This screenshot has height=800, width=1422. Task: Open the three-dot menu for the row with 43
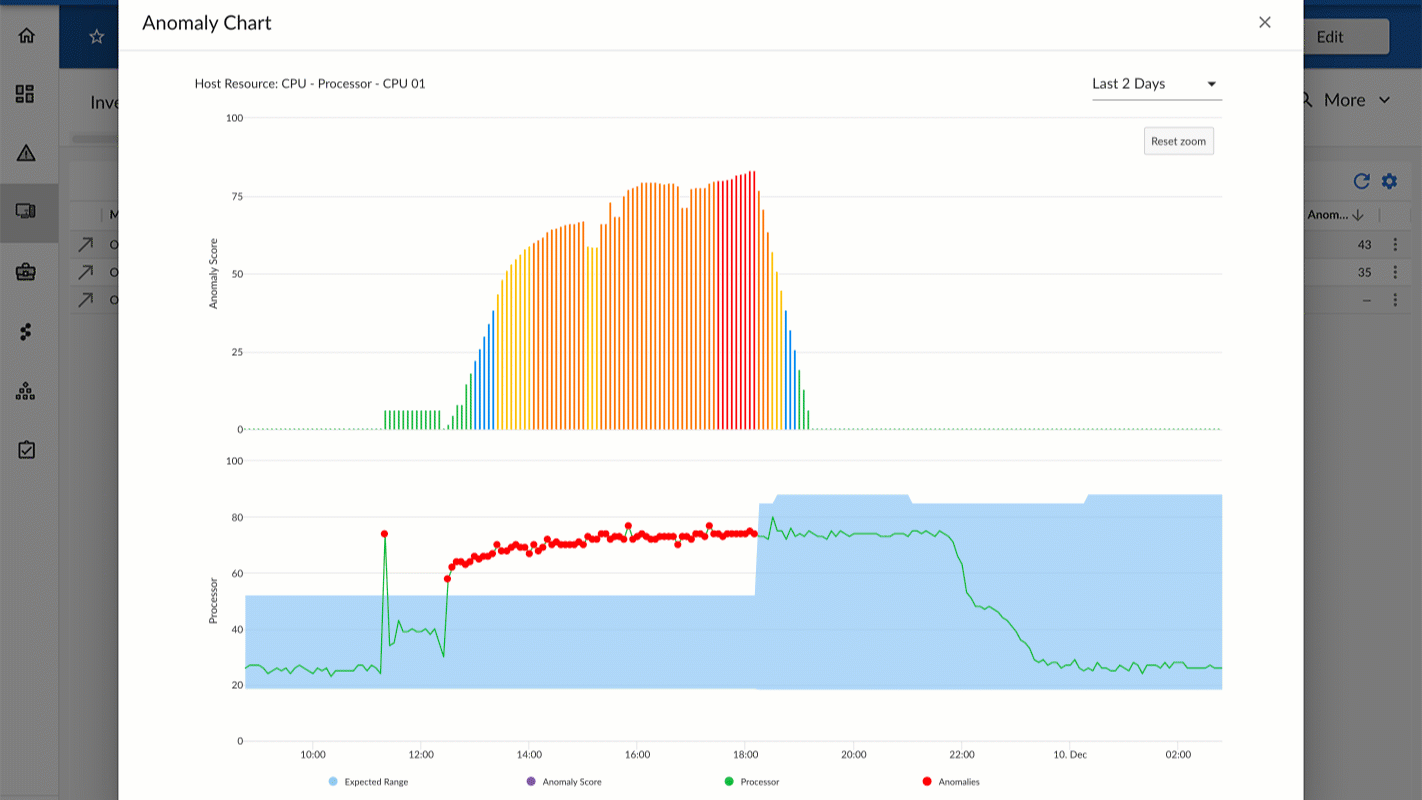(x=1395, y=245)
